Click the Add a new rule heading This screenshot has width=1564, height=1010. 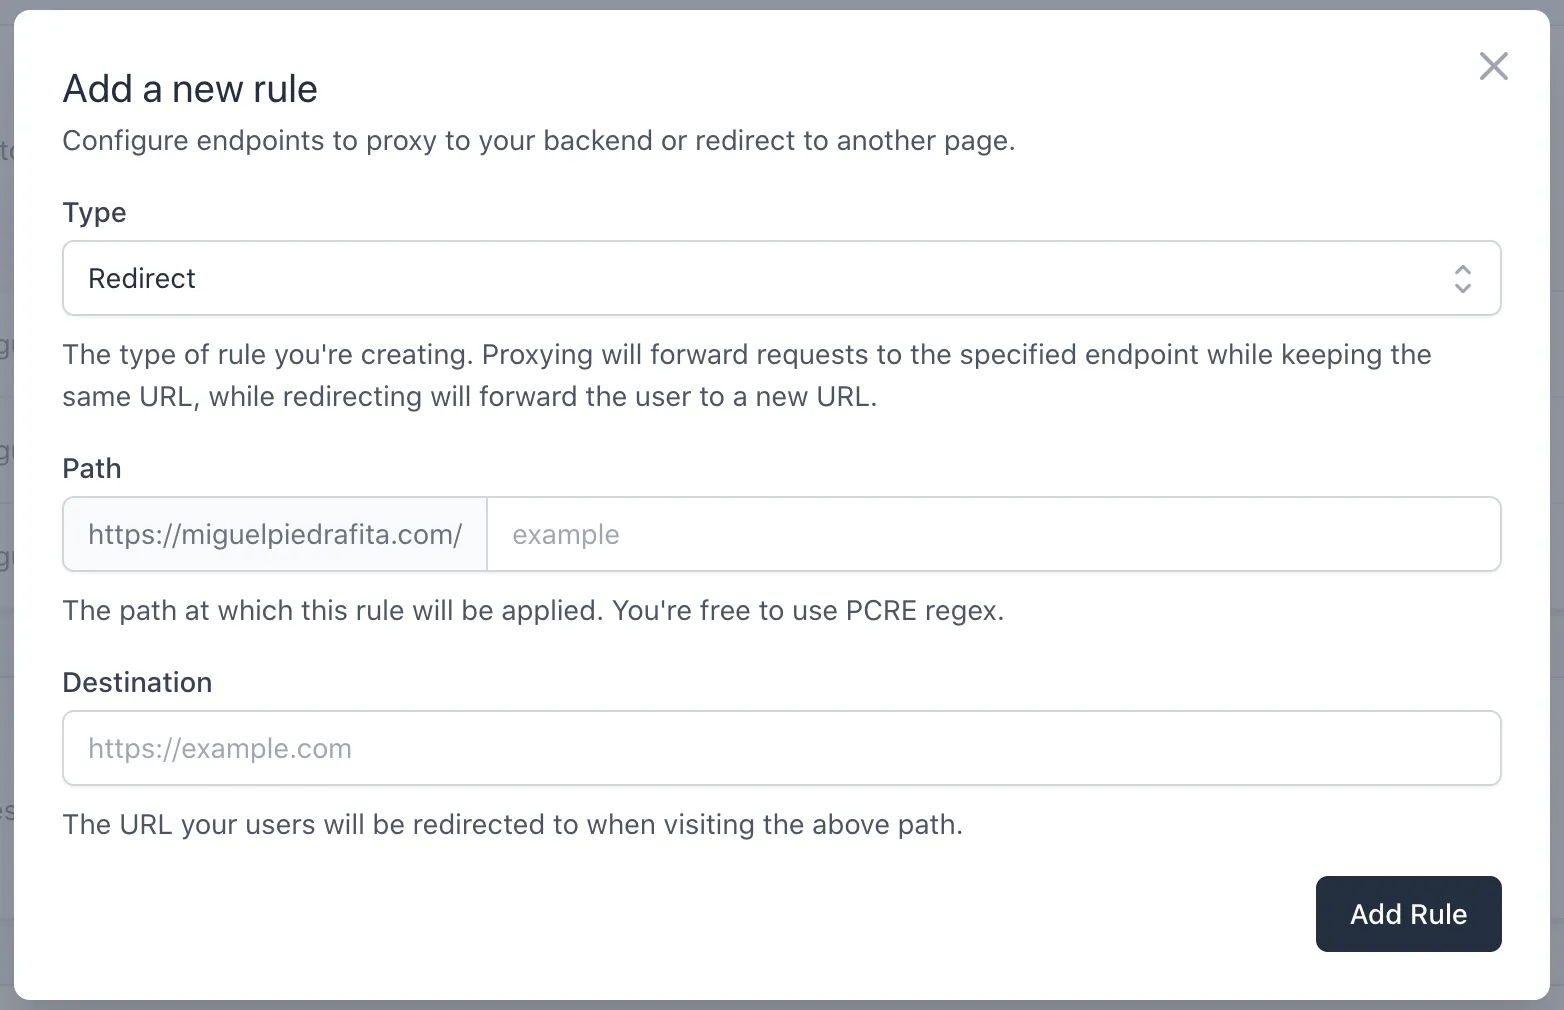(190, 88)
